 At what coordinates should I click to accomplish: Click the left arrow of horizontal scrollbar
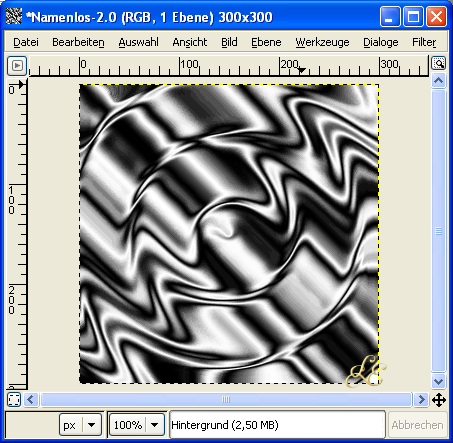(31, 399)
